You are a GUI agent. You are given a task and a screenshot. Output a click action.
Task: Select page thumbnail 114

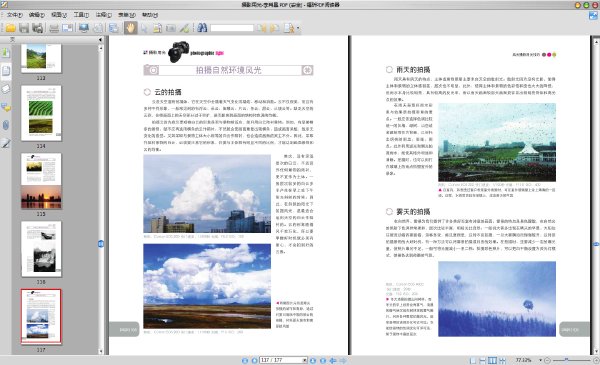41,113
